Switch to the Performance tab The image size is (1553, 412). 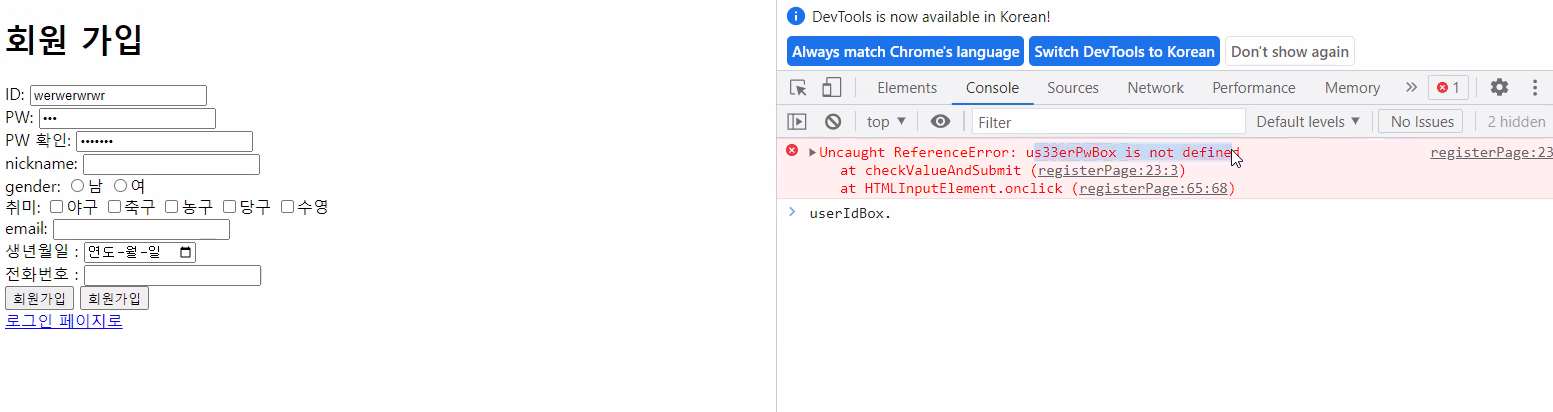1254,88
